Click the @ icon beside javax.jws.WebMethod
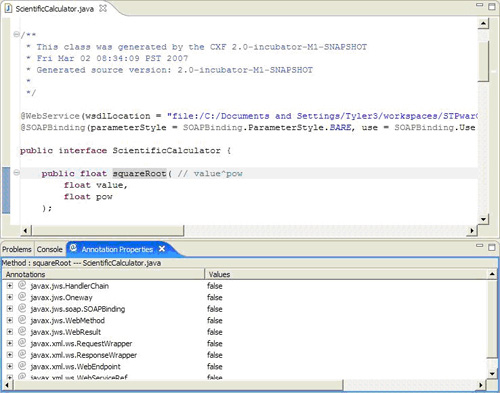Image resolution: width=500 pixels, height=393 pixels. click(22, 320)
